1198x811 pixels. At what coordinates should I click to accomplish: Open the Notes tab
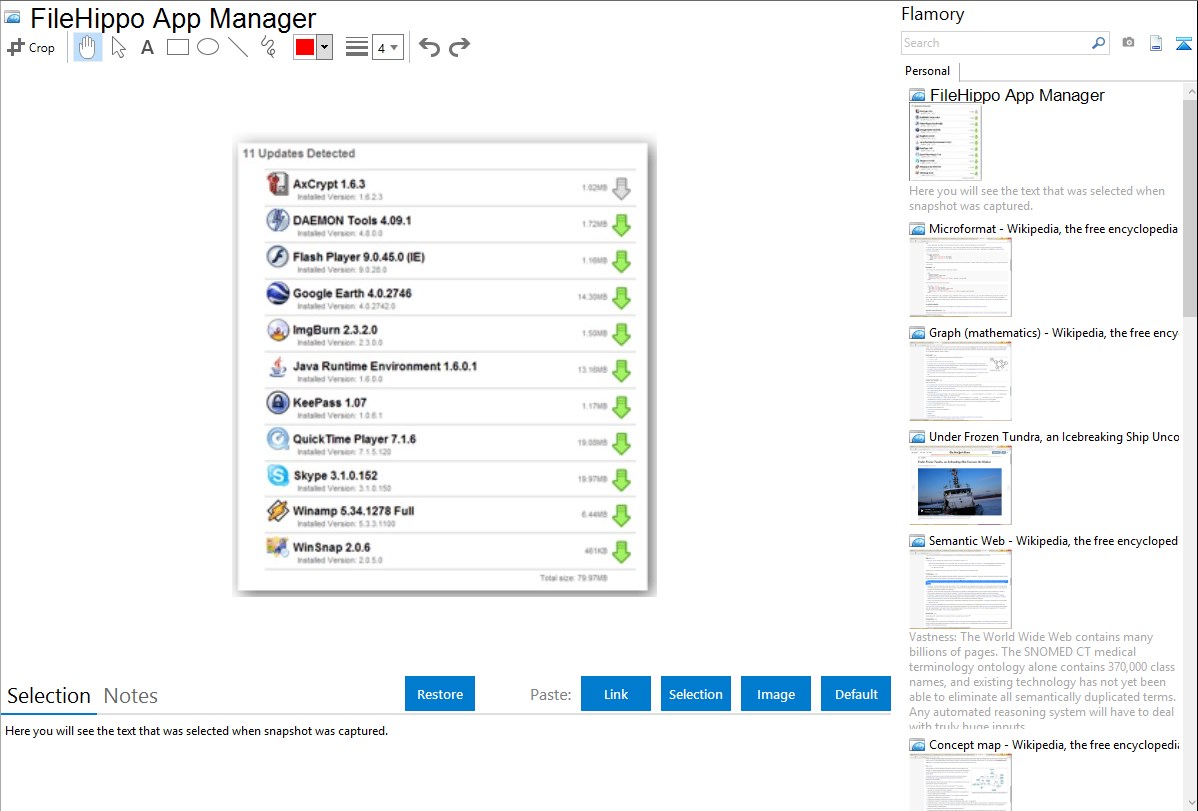[x=131, y=696]
